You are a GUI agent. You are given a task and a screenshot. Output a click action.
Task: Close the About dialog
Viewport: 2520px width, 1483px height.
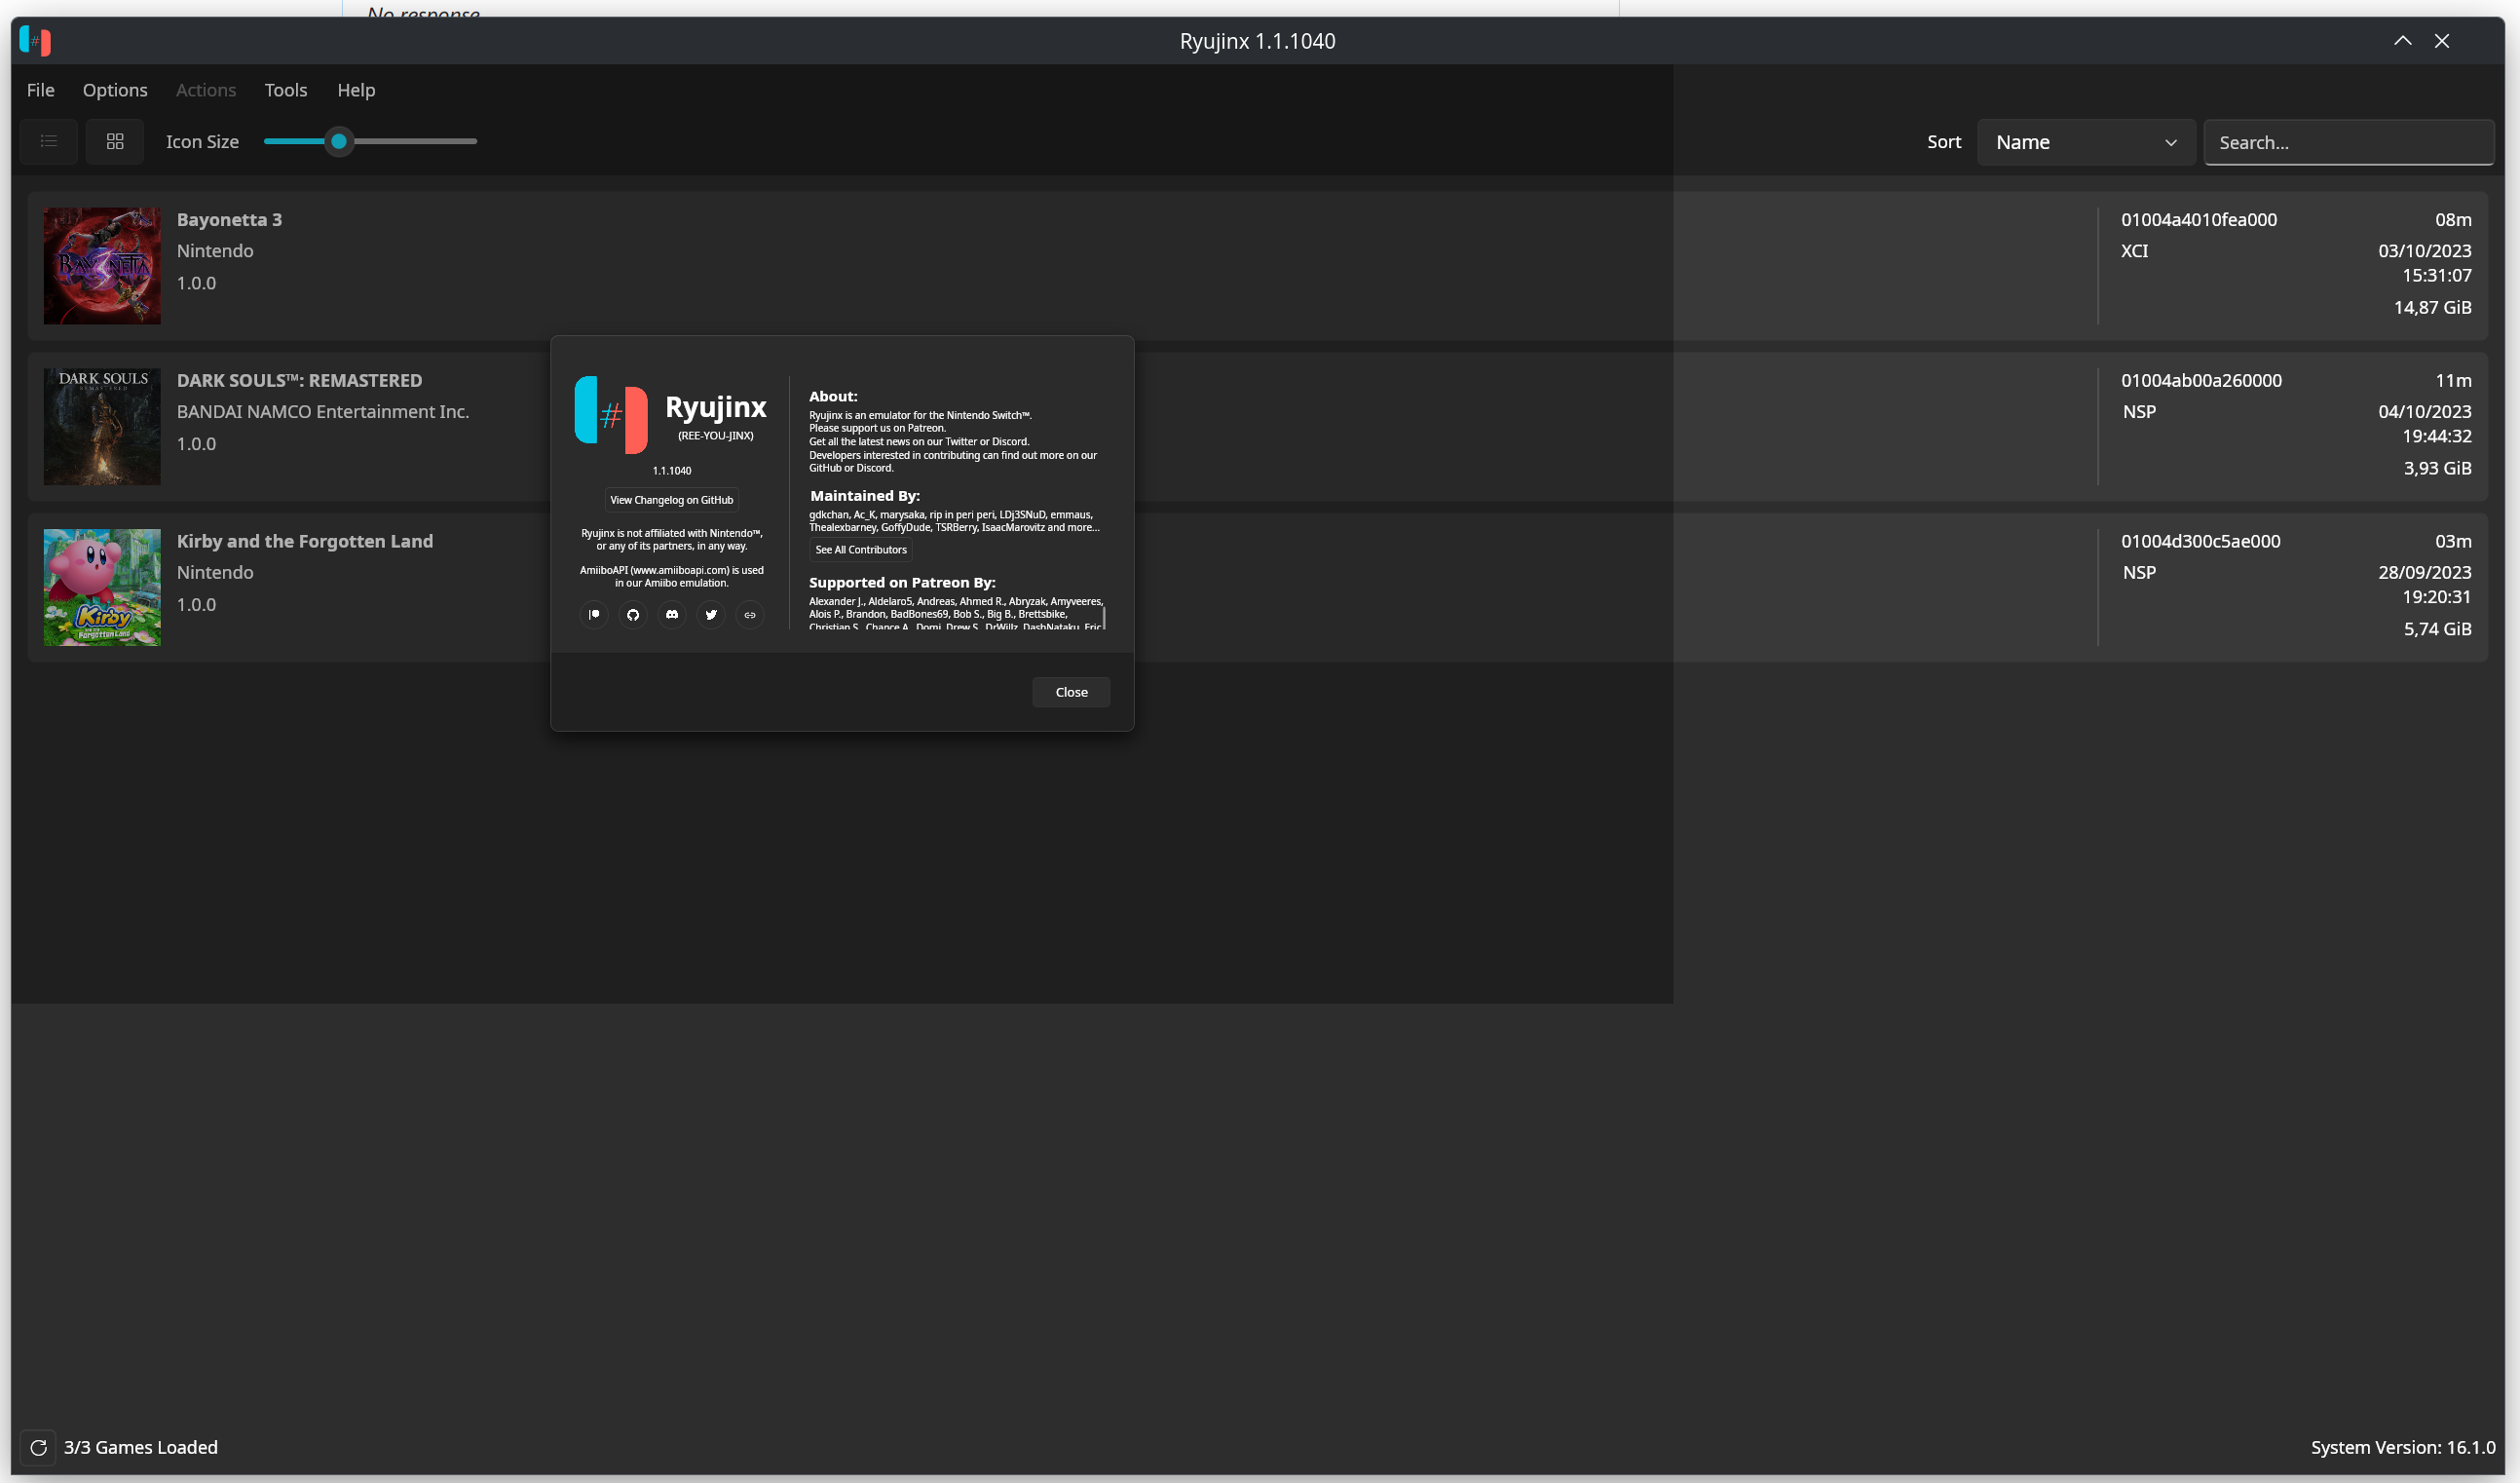click(x=1071, y=692)
